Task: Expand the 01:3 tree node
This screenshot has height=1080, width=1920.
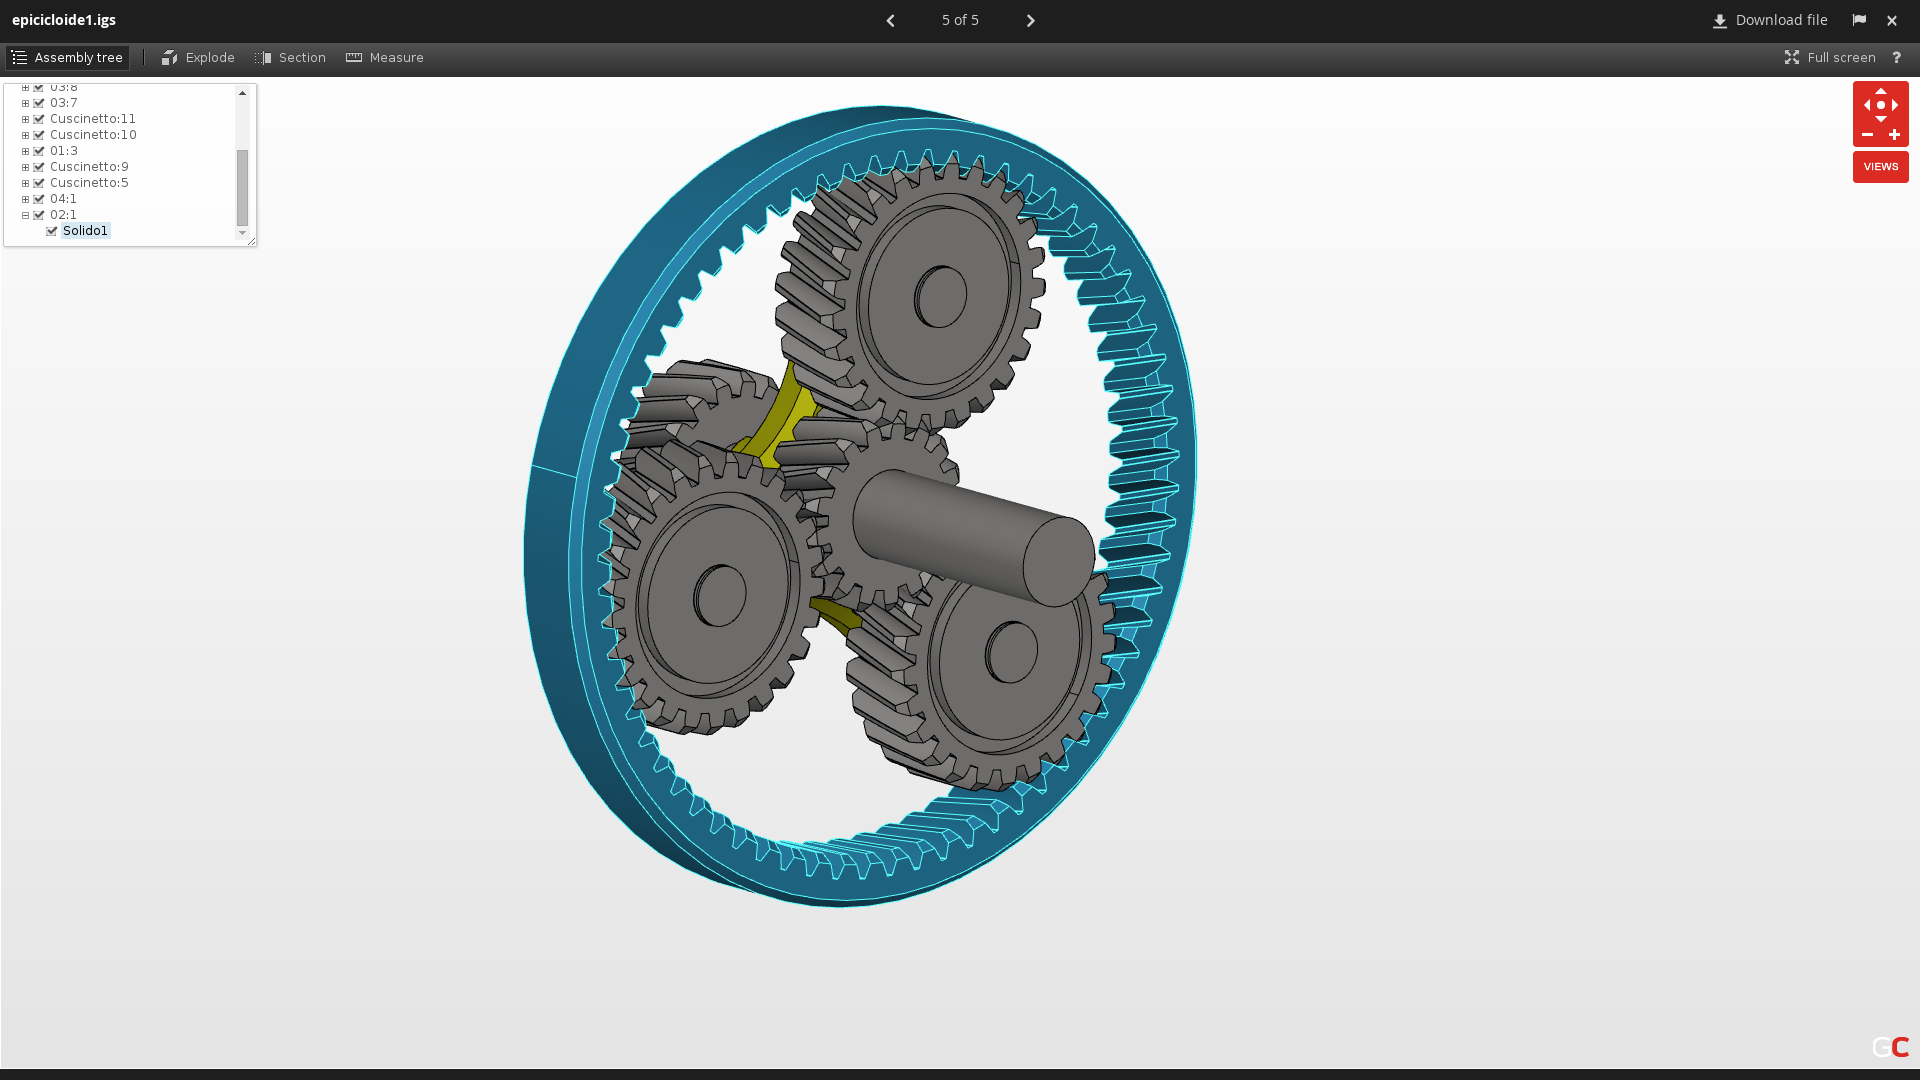Action: [x=26, y=151]
